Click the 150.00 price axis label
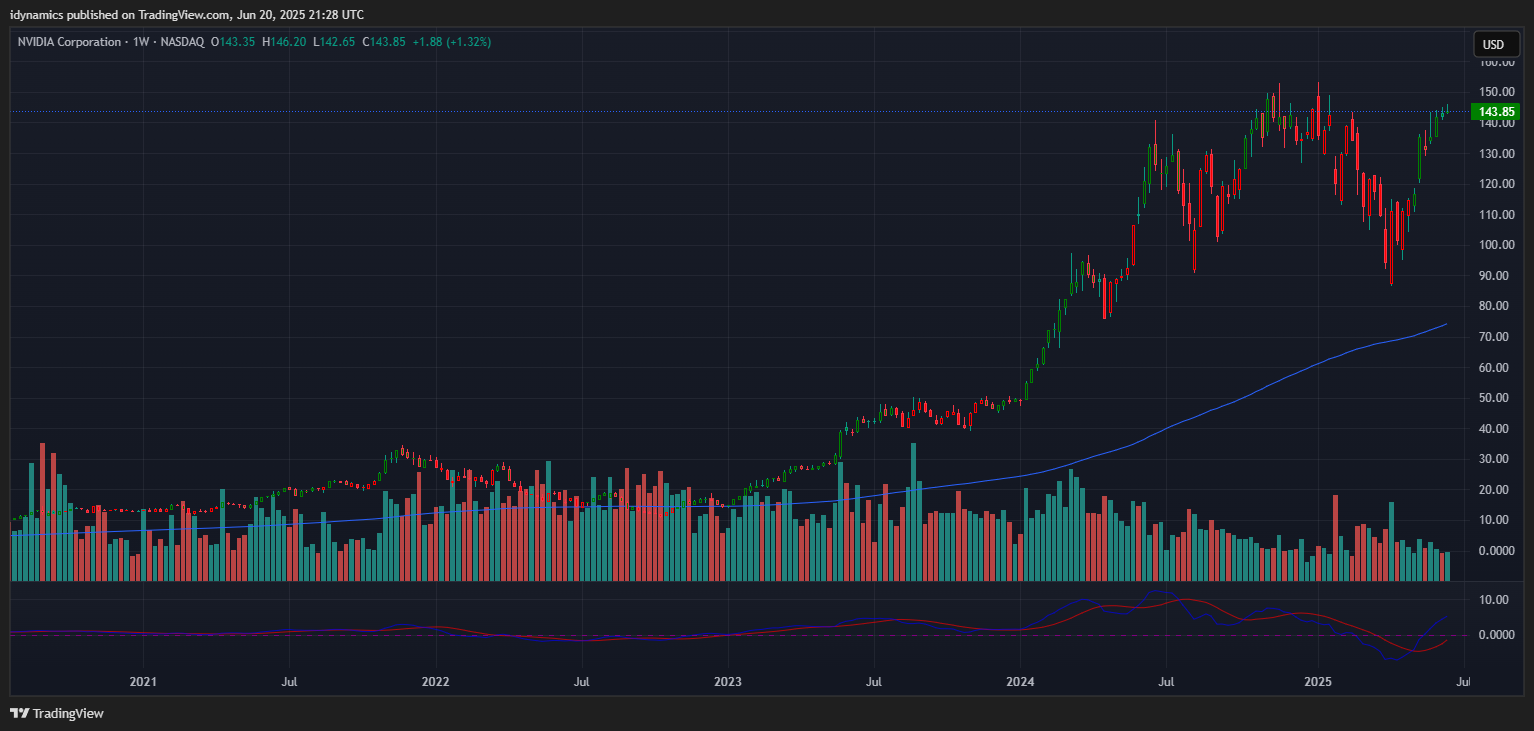 pos(1496,92)
